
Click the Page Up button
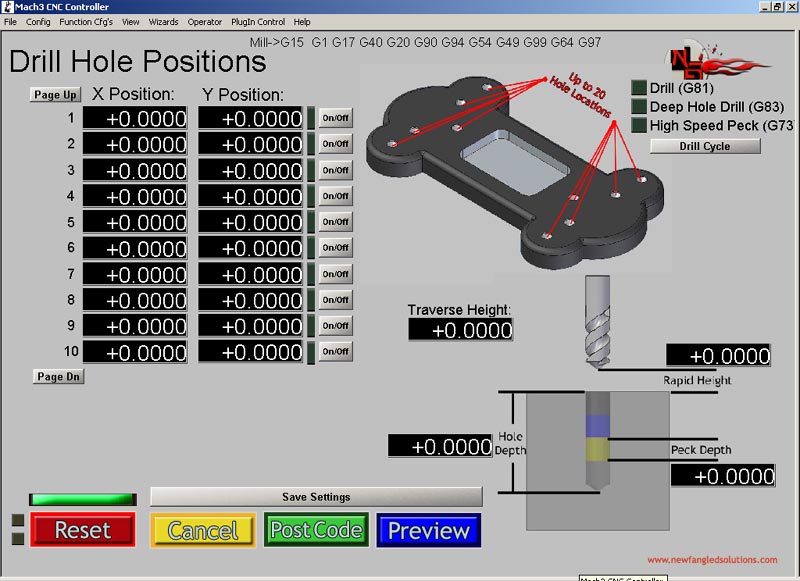coord(55,95)
